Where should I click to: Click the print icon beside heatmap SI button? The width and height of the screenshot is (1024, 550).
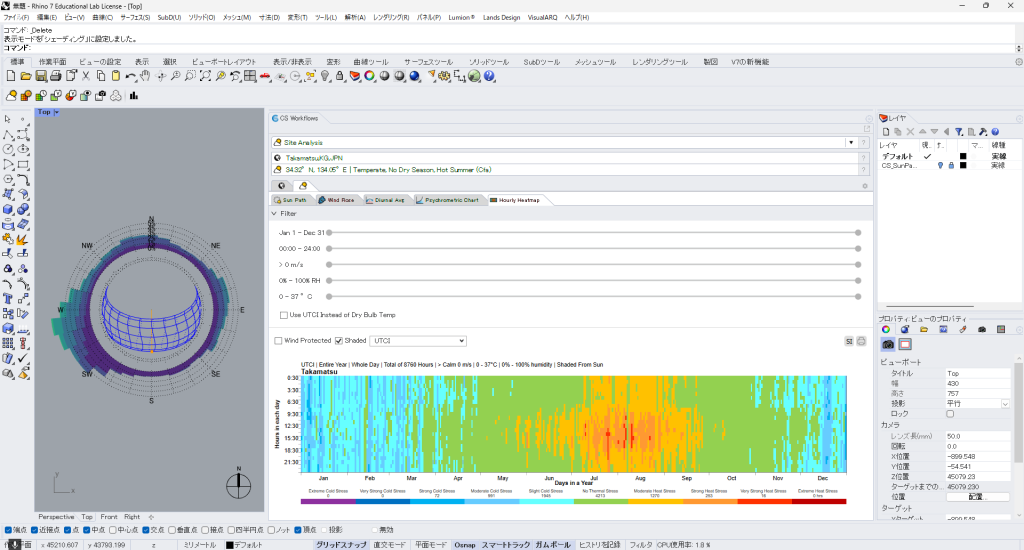[x=861, y=341]
